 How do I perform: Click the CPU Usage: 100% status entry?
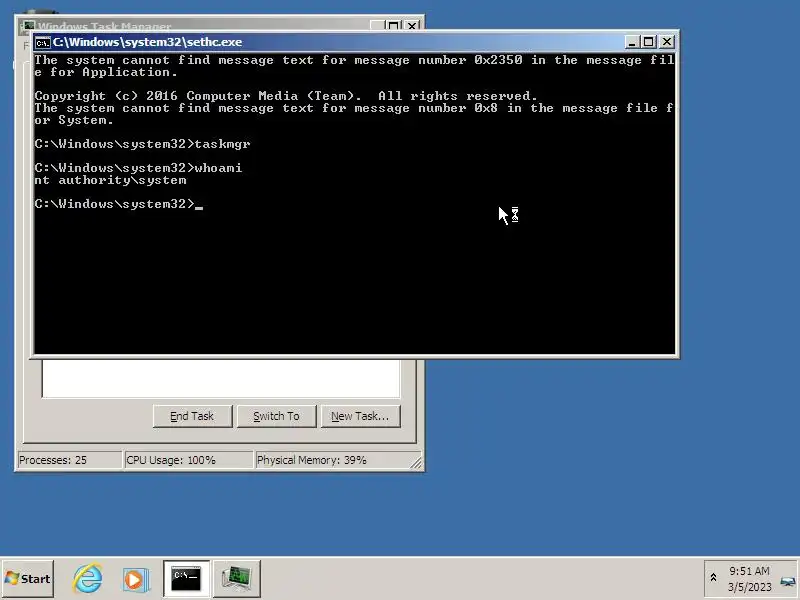[188, 460]
